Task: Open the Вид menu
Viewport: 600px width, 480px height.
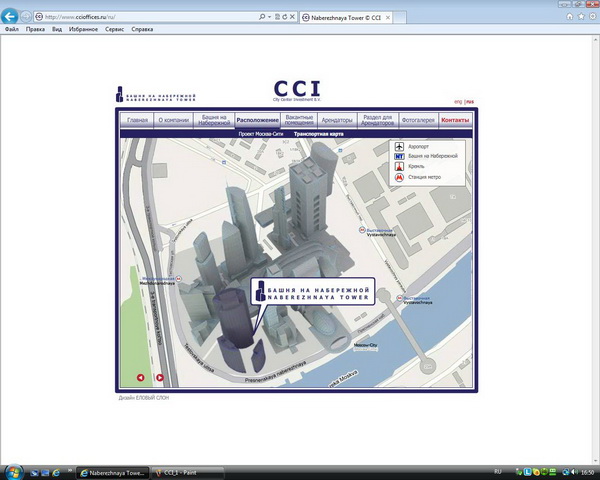Action: tap(57, 29)
